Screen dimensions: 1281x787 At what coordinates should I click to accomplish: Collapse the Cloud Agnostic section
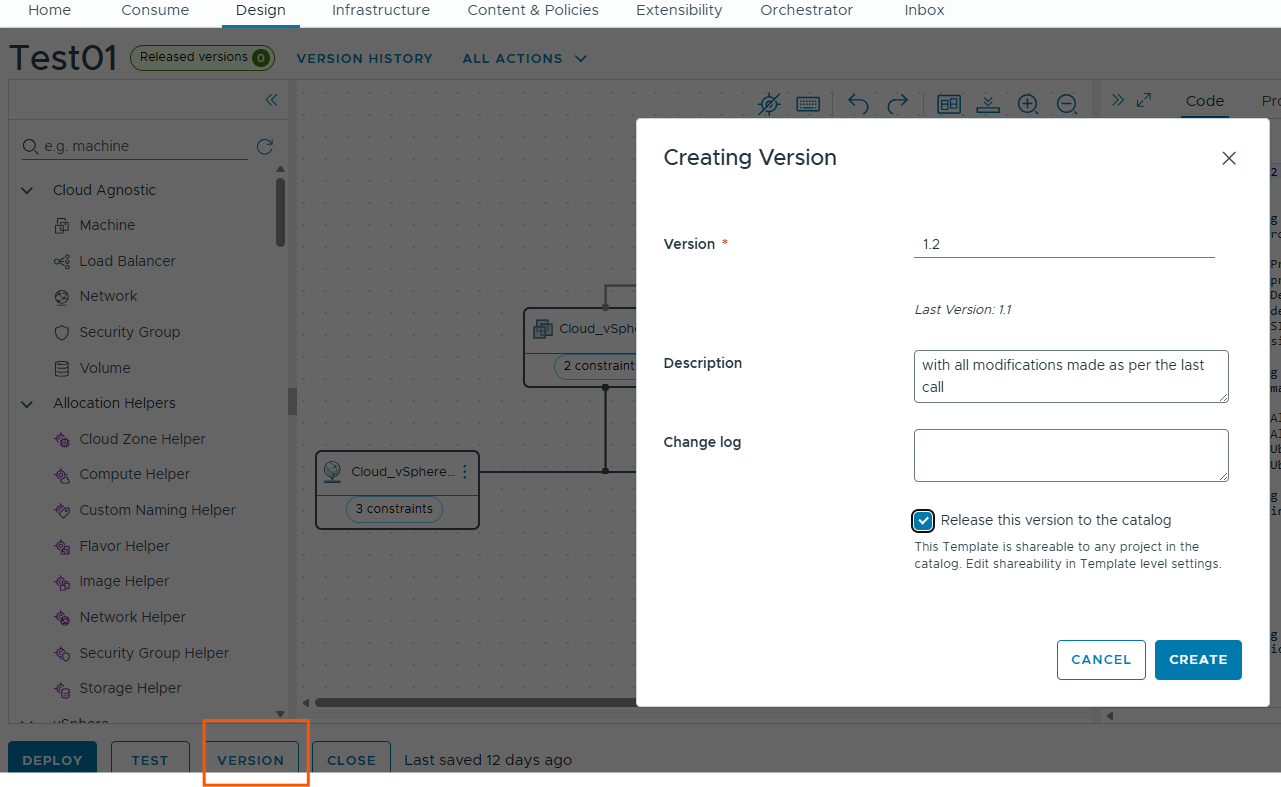(x=28, y=190)
